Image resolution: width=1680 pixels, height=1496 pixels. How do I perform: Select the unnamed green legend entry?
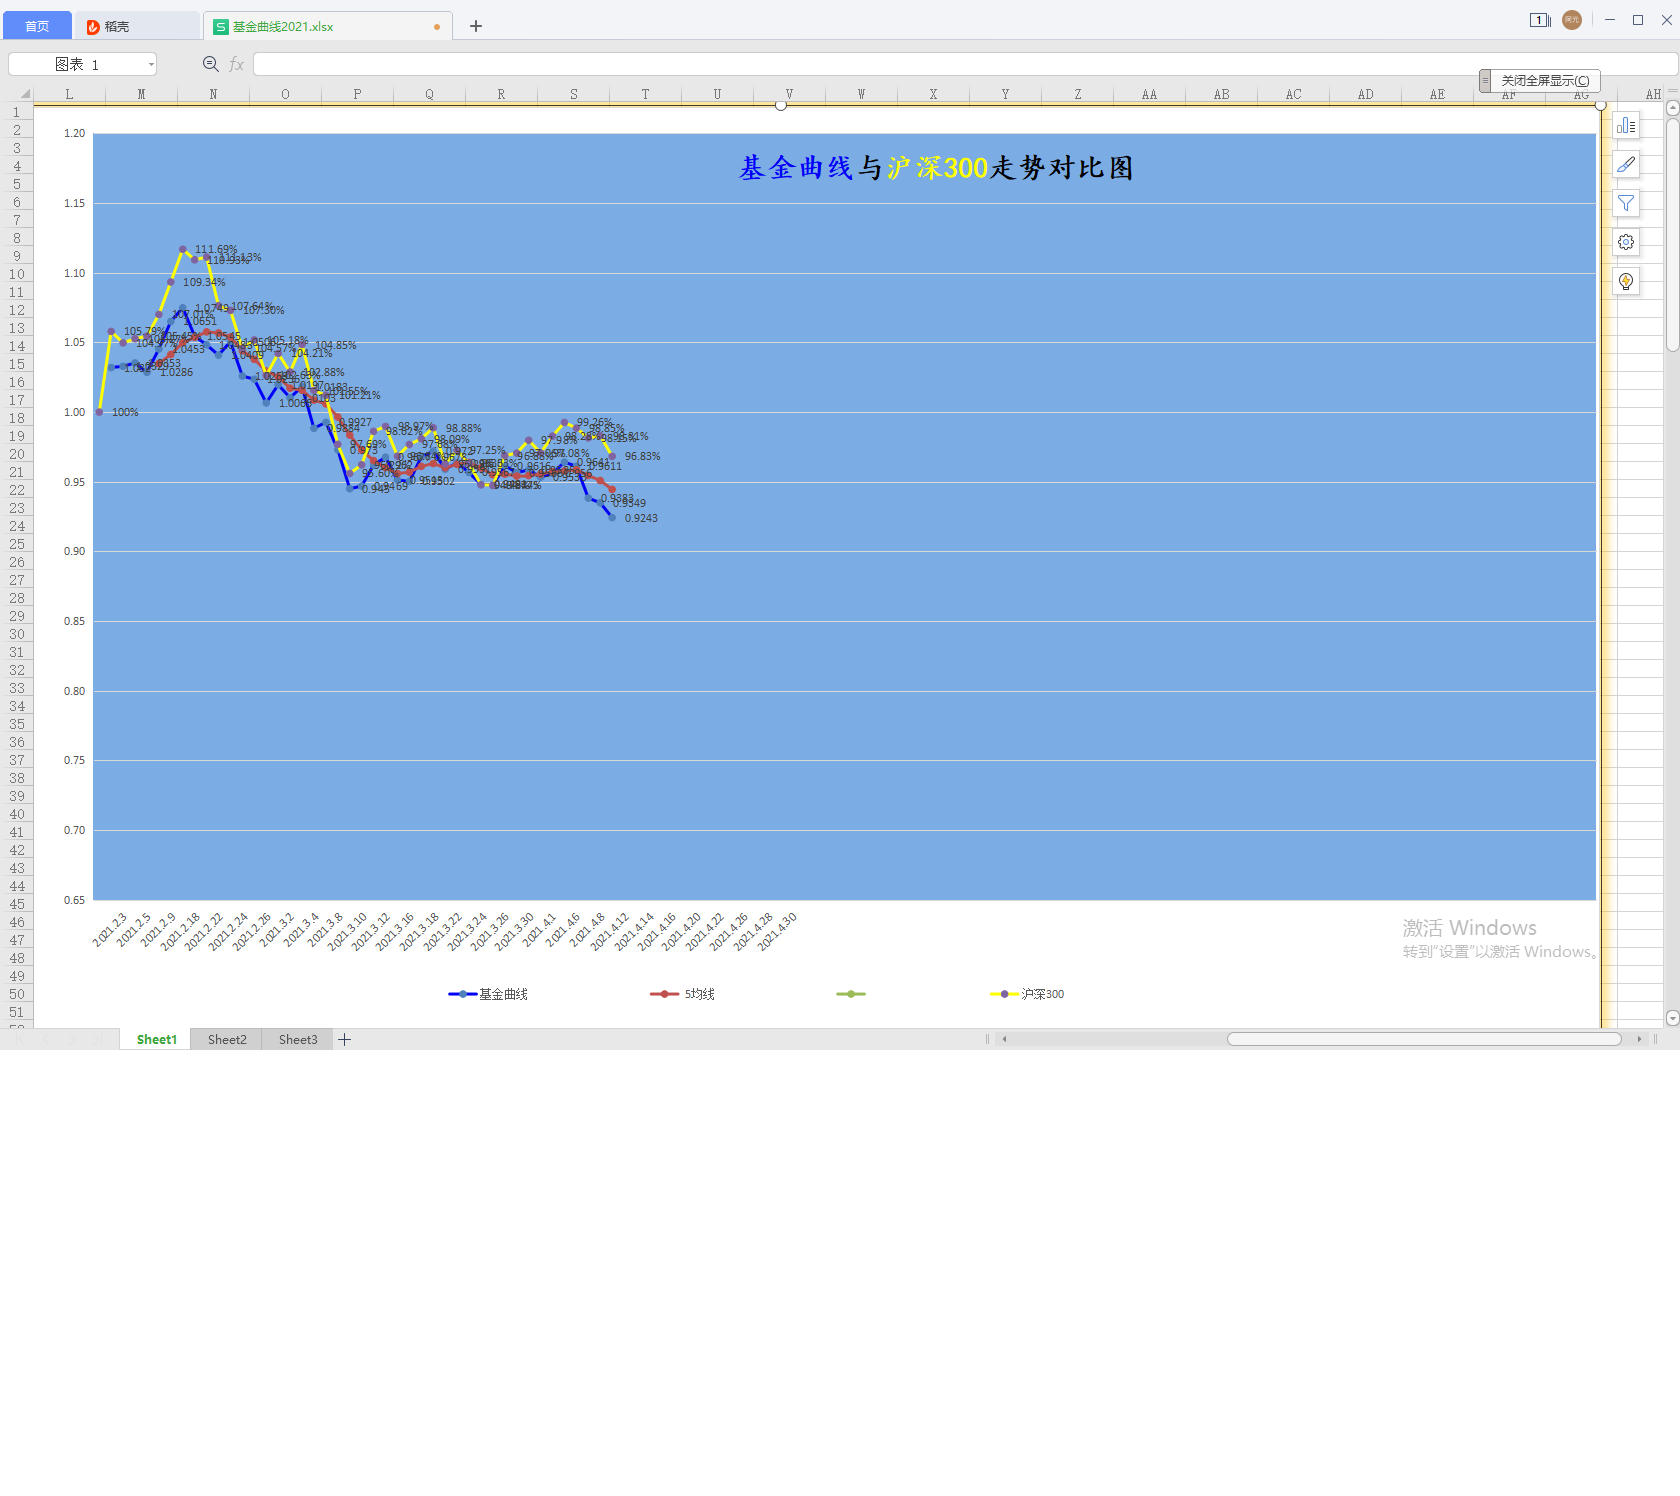851,994
